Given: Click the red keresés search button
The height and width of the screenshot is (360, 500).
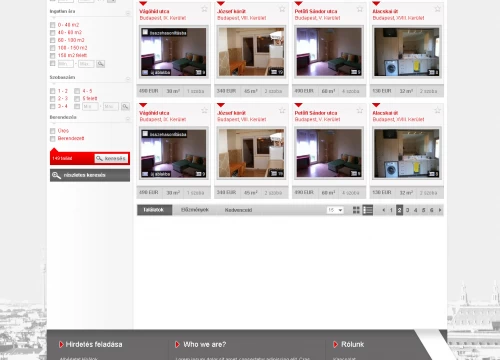Looking at the screenshot, I should point(111,158).
